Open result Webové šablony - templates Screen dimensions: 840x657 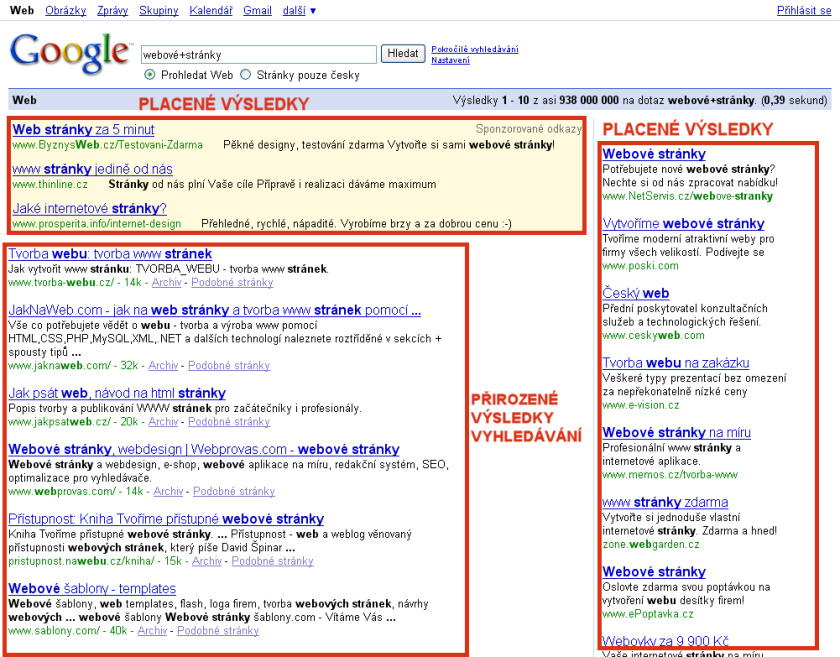pos(92,589)
